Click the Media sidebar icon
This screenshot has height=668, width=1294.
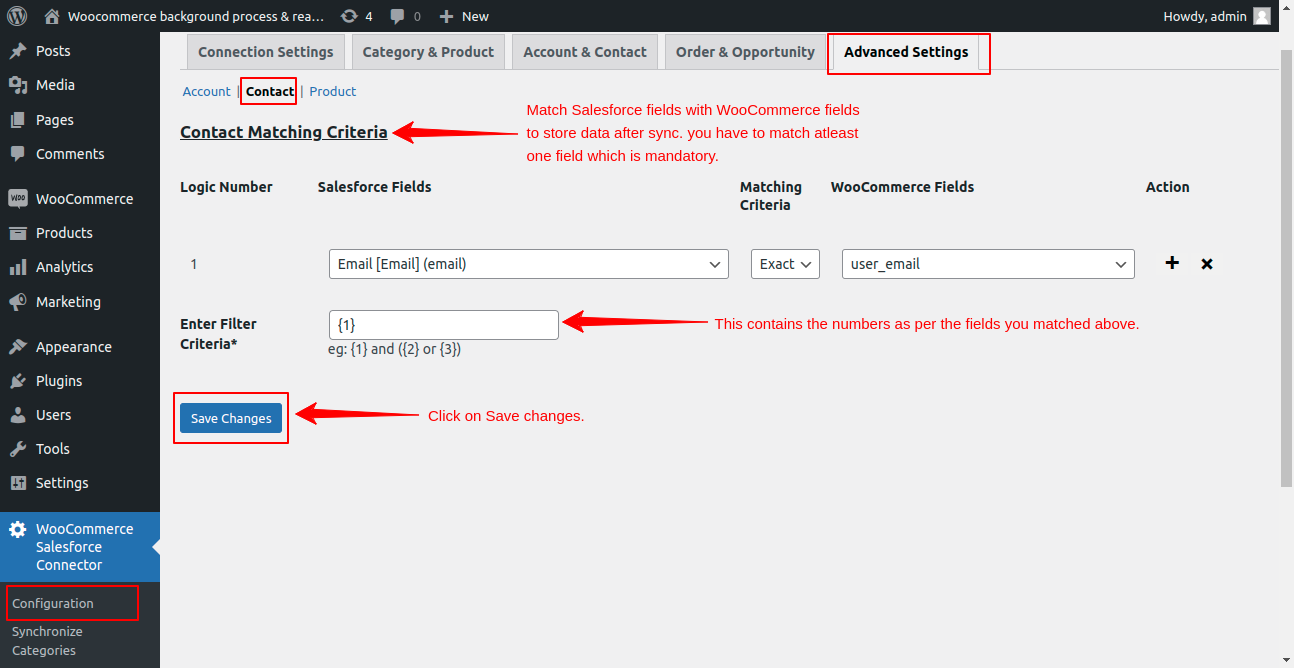[17, 85]
